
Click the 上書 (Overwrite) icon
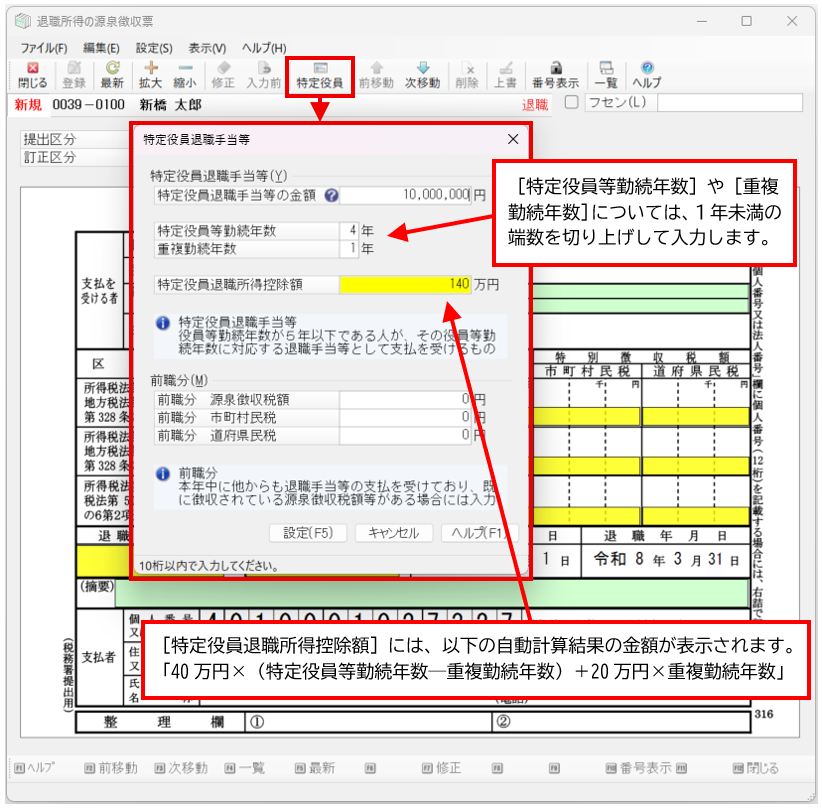[x=508, y=72]
